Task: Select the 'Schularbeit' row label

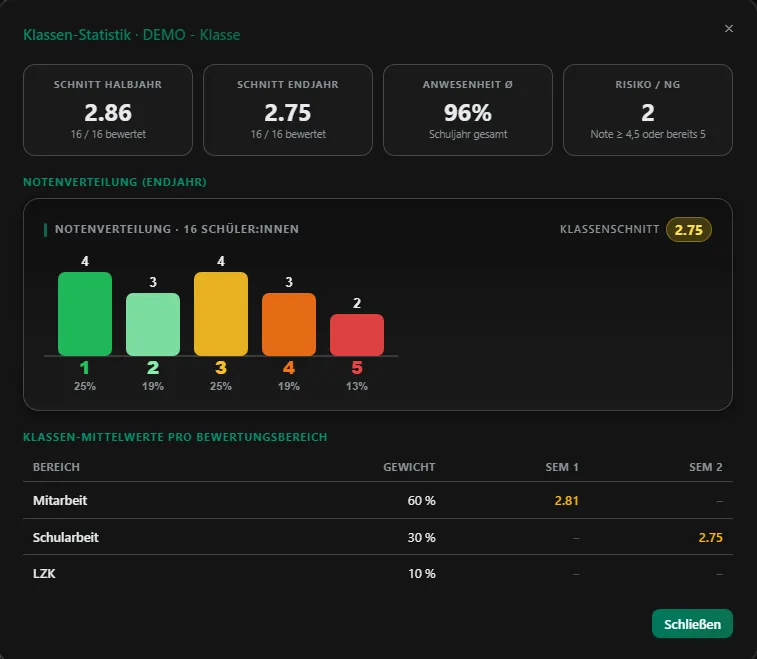Action: click(x=66, y=537)
